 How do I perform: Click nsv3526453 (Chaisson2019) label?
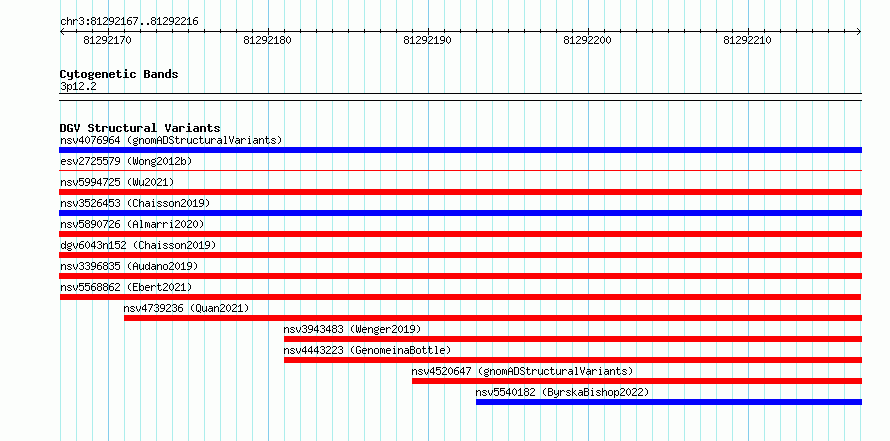pyautogui.click(x=135, y=203)
